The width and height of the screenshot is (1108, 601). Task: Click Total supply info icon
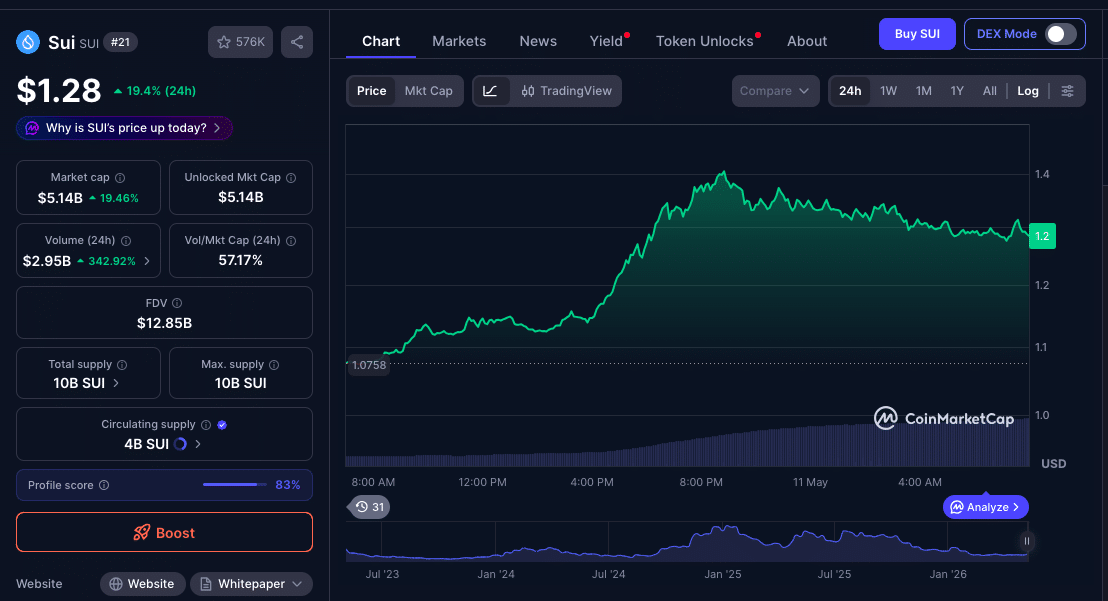tap(122, 365)
